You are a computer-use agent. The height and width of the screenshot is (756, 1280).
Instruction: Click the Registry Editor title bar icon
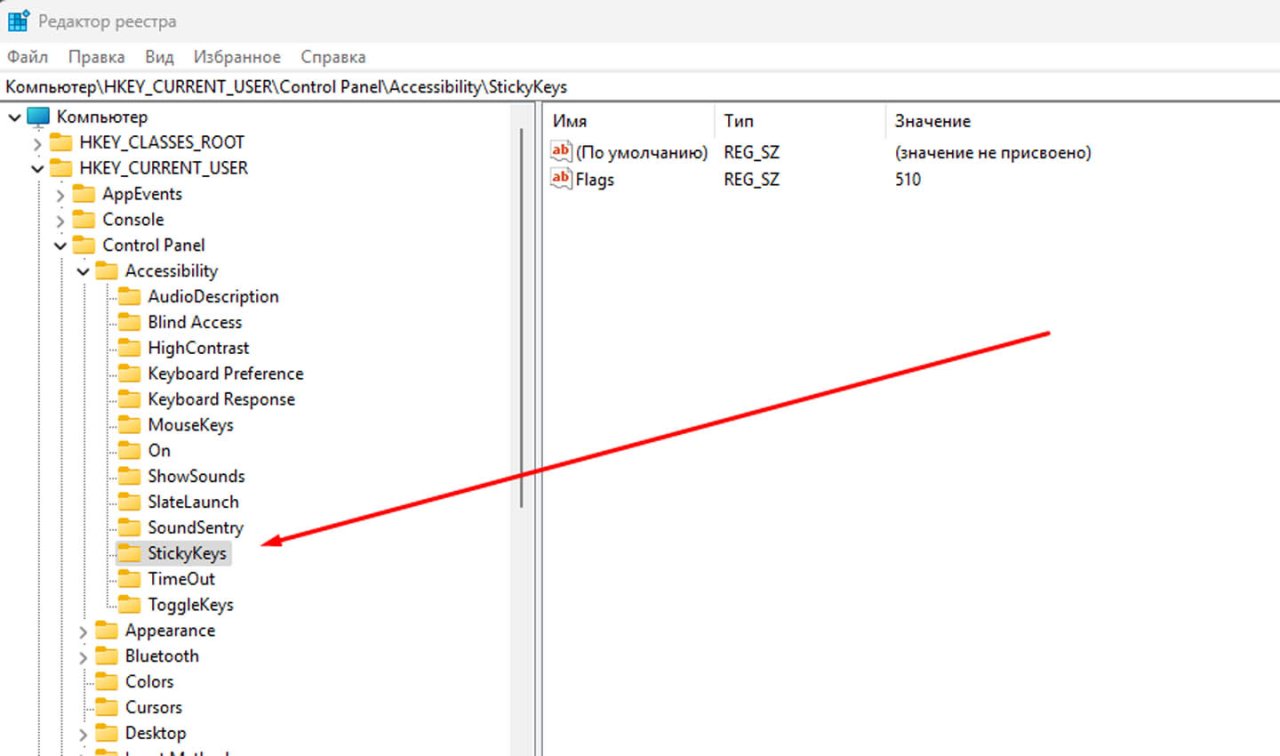tap(18, 20)
